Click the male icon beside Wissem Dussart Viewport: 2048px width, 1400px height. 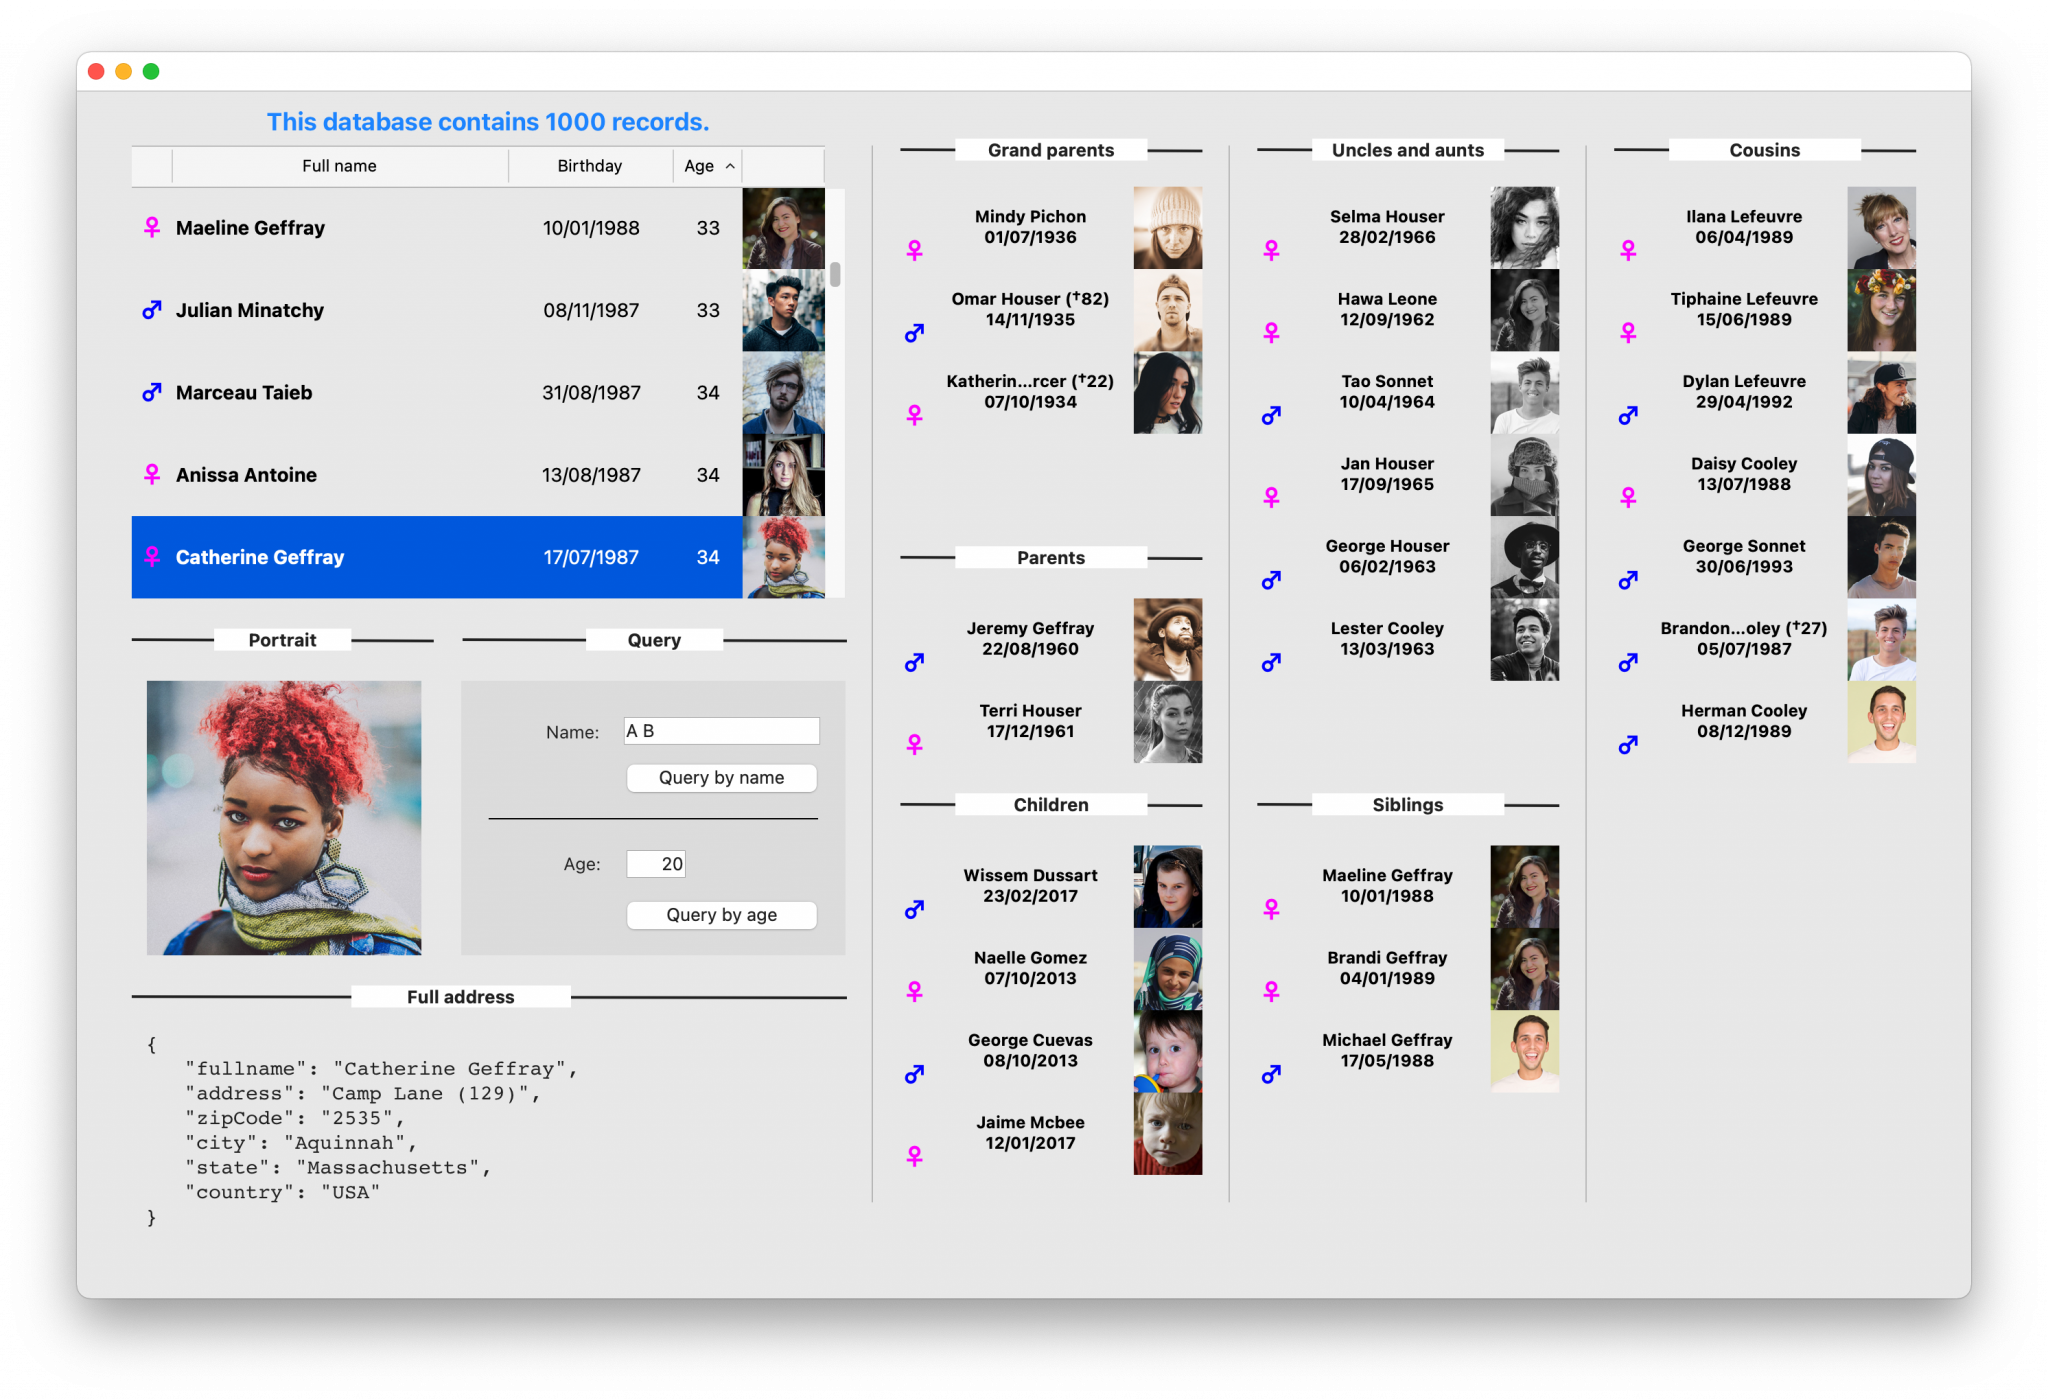click(914, 909)
